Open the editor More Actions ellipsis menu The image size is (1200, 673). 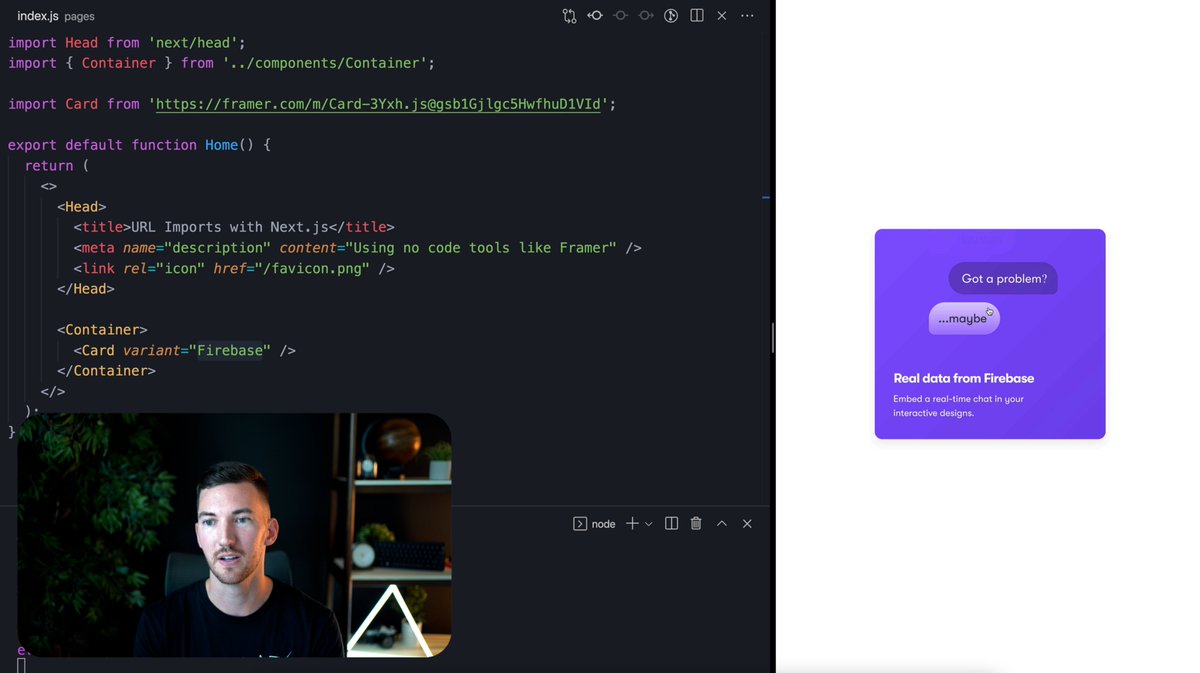point(747,16)
